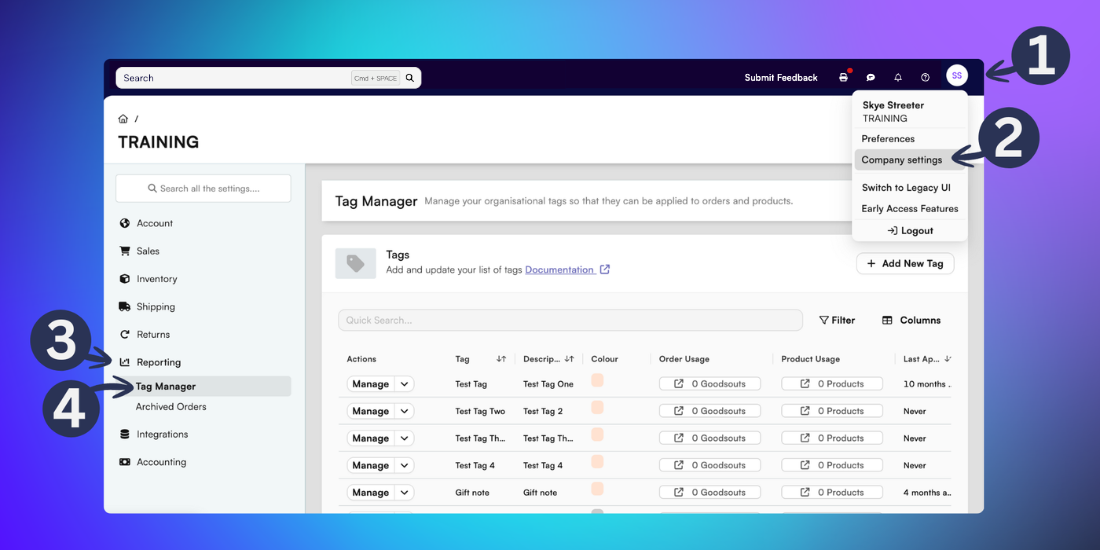
Task: Click the Reporting chart icon
Action: point(125,362)
